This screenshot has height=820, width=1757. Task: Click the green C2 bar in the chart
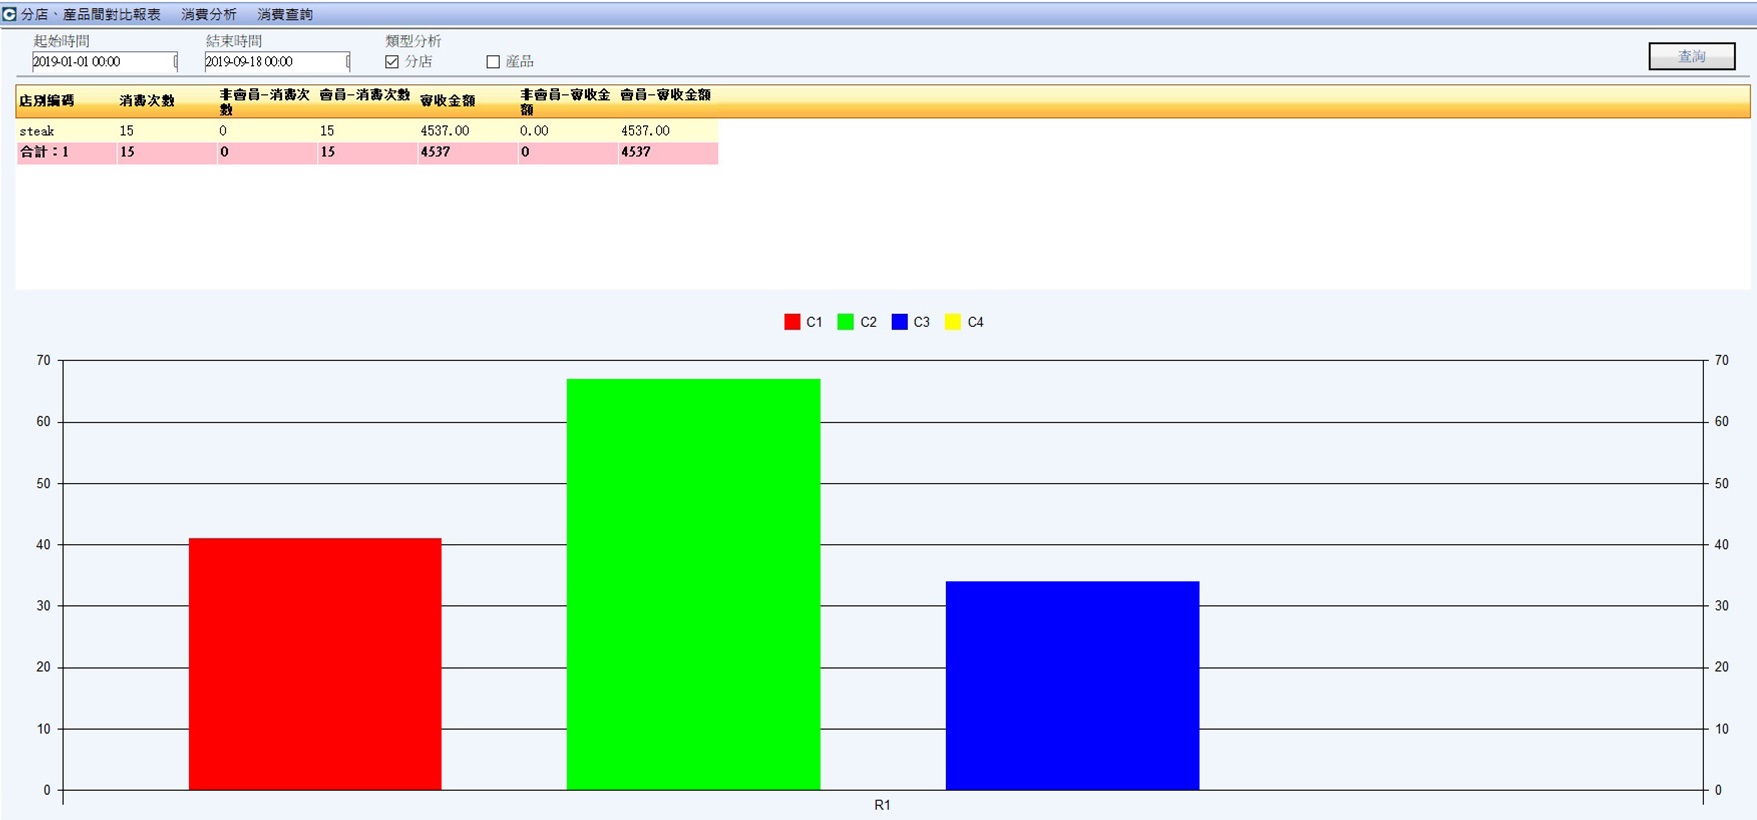tap(693, 584)
